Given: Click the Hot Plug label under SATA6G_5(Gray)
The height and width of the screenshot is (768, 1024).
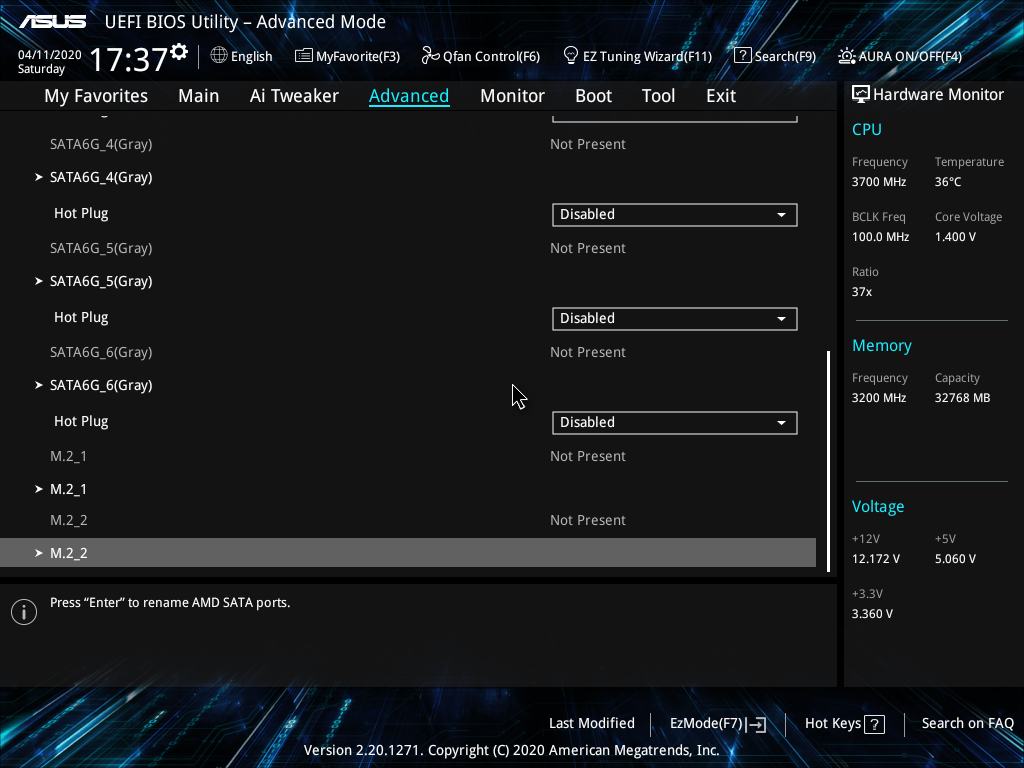Looking at the screenshot, I should click(81, 317).
